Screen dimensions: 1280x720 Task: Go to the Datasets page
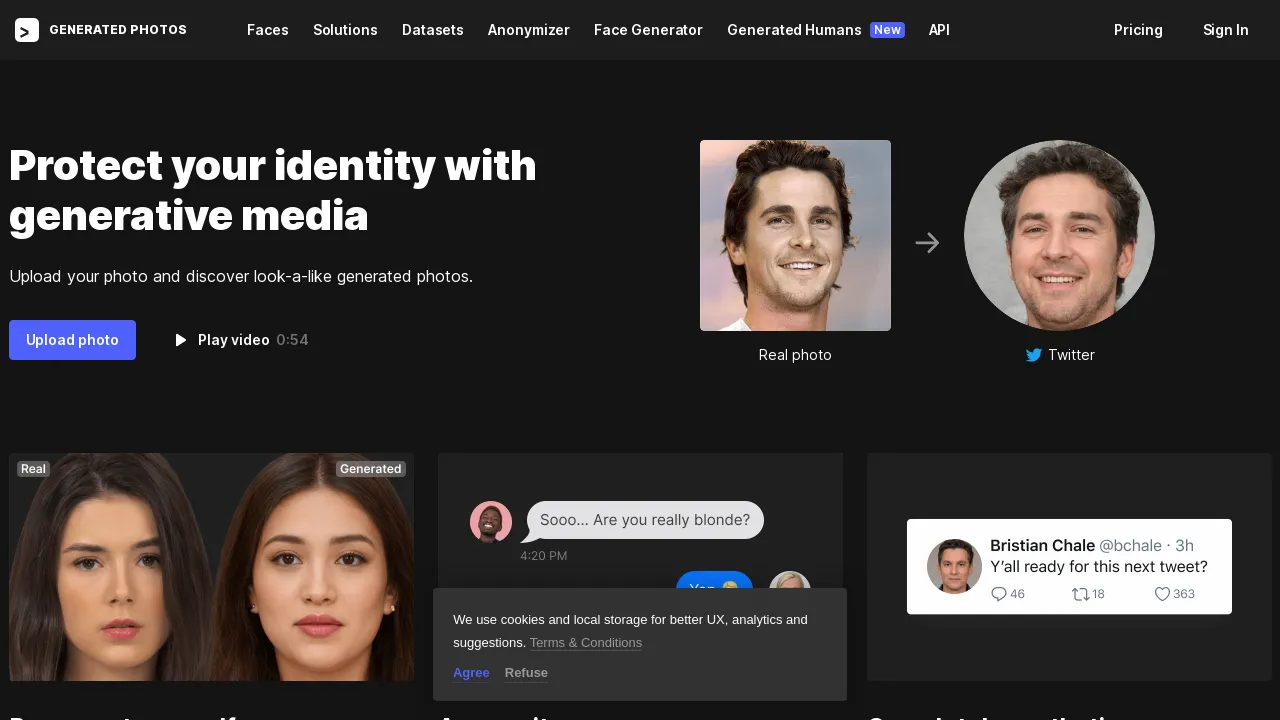point(433,30)
